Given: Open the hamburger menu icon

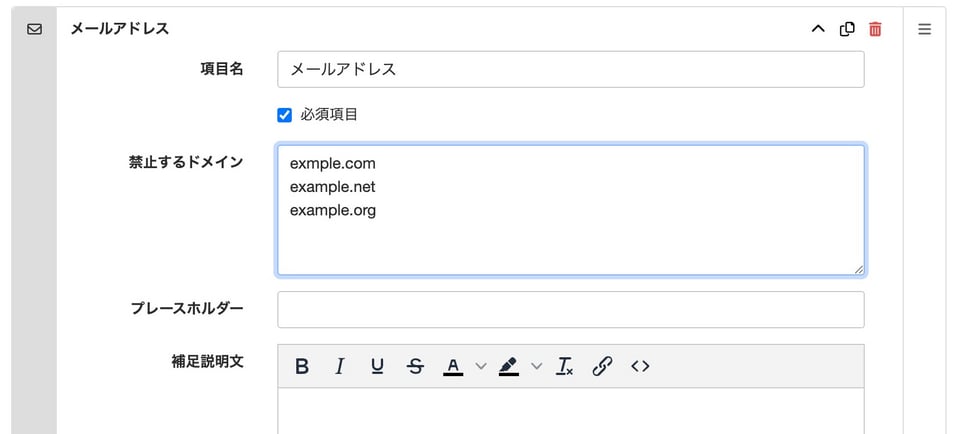Looking at the screenshot, I should click(x=924, y=29).
